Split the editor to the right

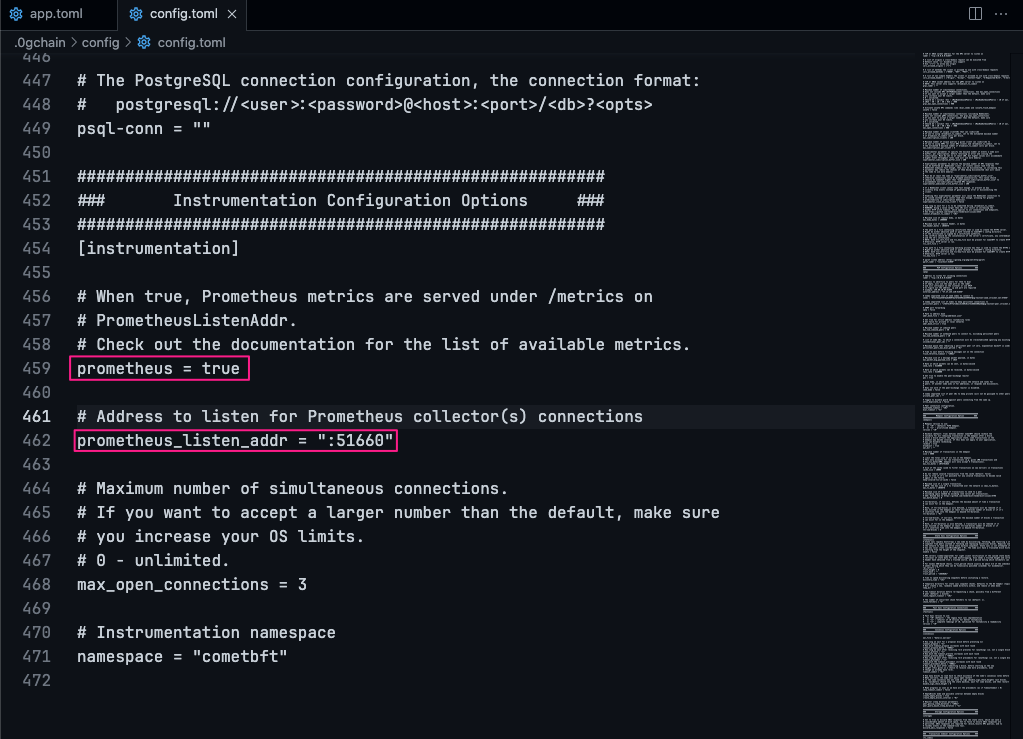(x=976, y=14)
